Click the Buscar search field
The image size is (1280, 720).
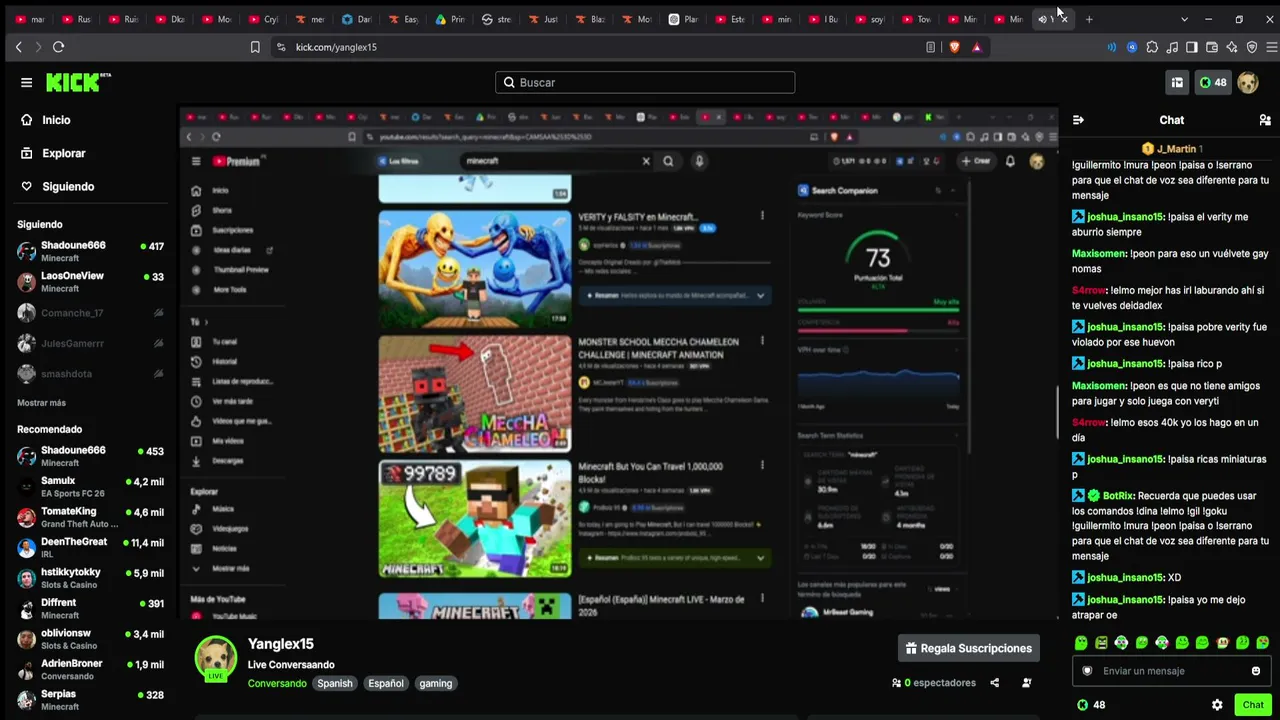pos(645,83)
